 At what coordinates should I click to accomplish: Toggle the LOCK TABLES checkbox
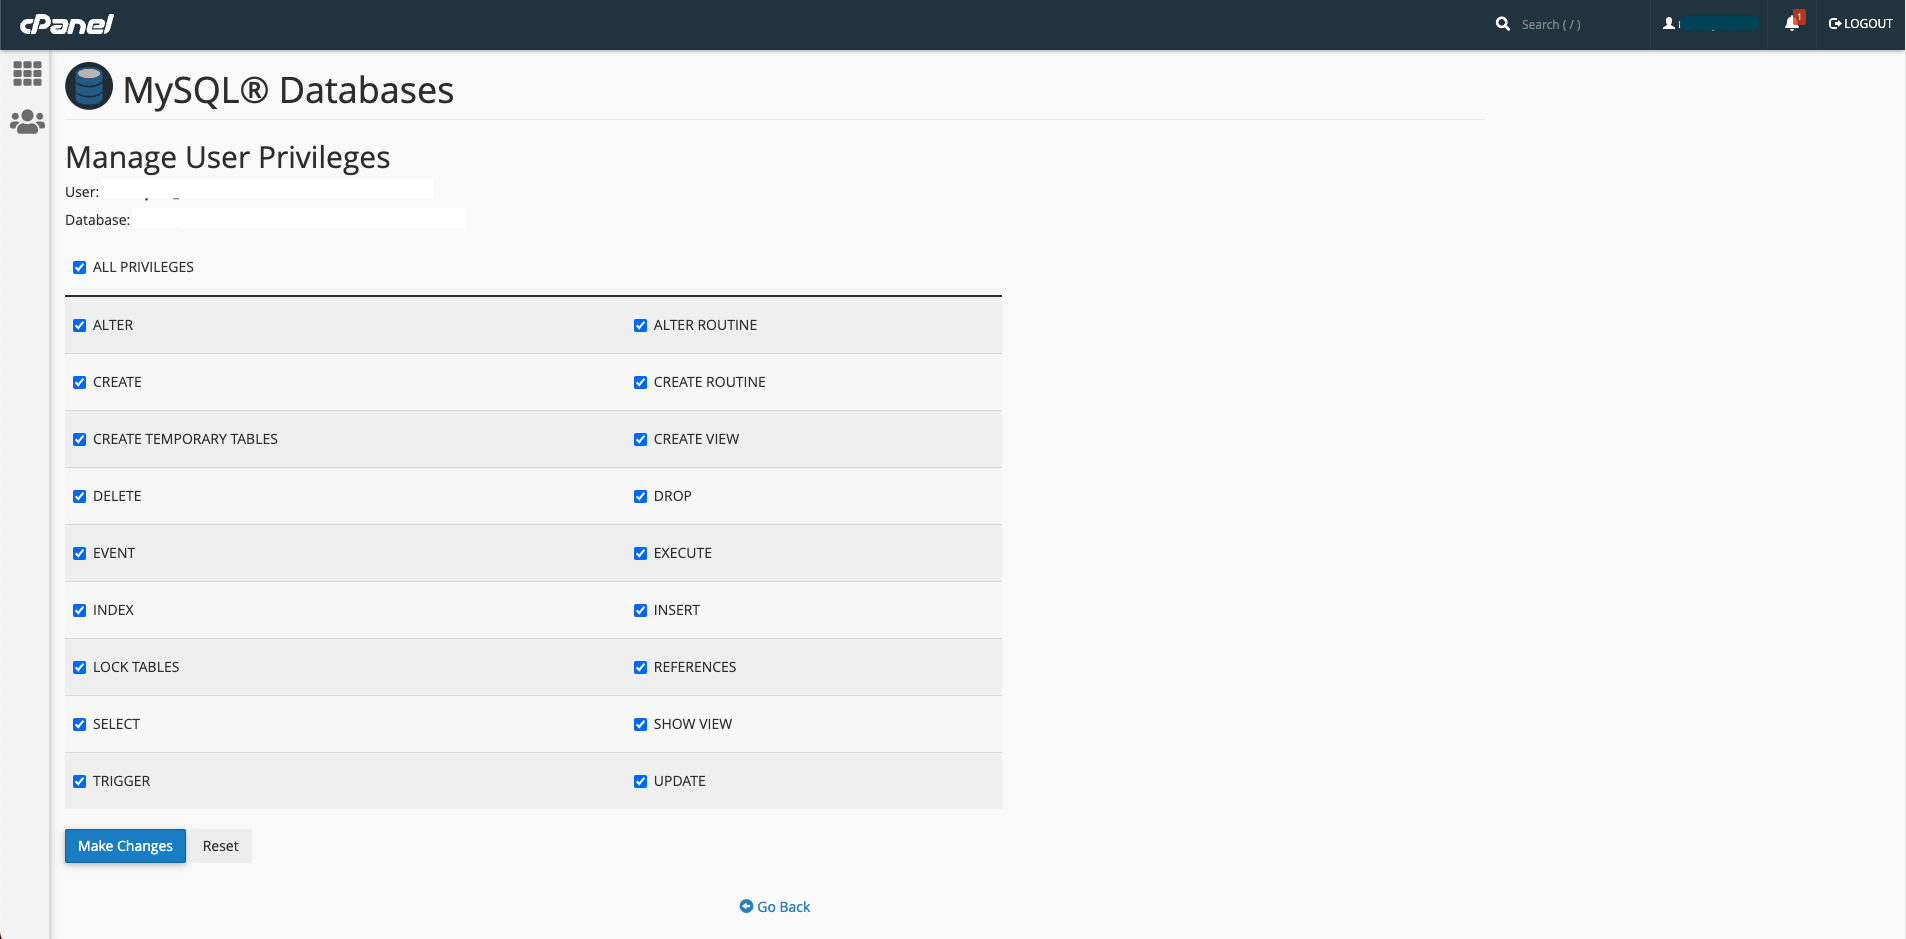pos(80,667)
